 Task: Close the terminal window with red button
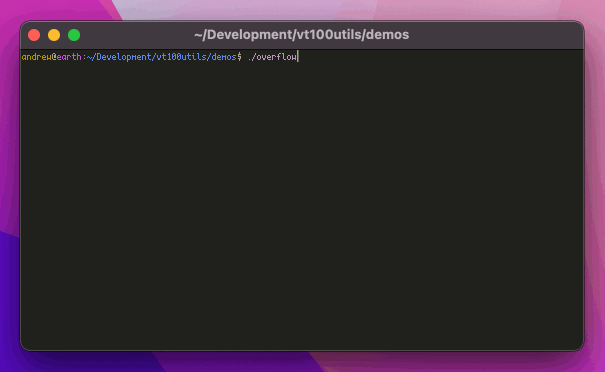(x=34, y=35)
